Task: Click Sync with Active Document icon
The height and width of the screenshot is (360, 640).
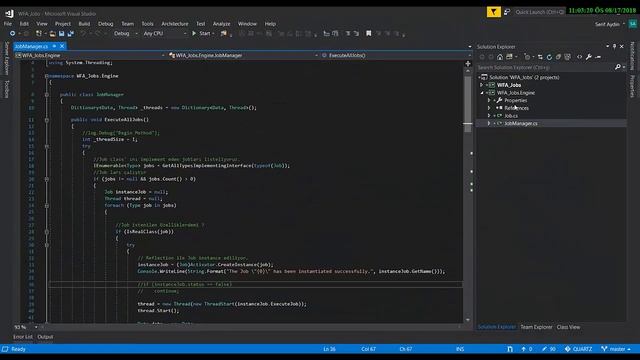Action: pos(540,57)
